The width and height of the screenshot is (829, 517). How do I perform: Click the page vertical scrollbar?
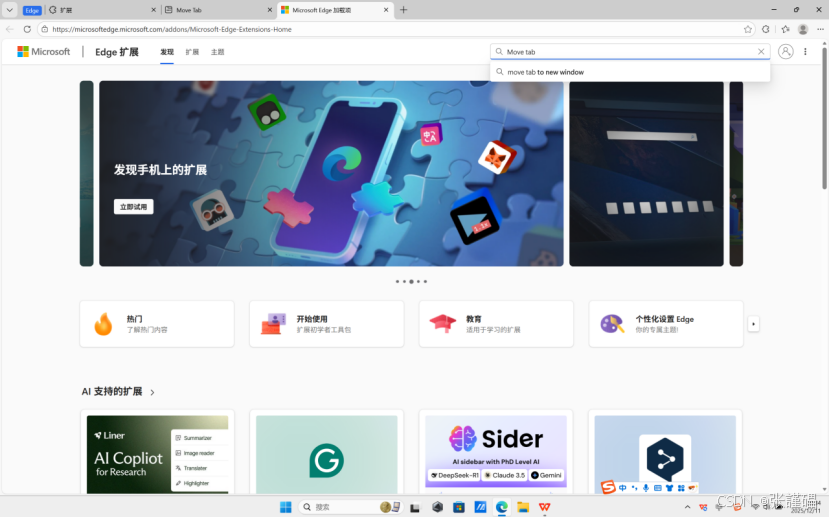coord(824,118)
